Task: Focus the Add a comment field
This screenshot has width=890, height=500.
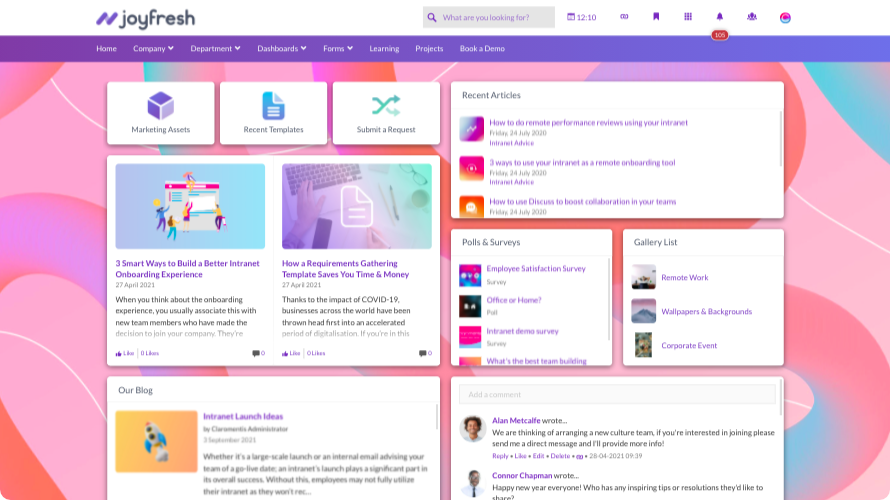Action: (617, 394)
